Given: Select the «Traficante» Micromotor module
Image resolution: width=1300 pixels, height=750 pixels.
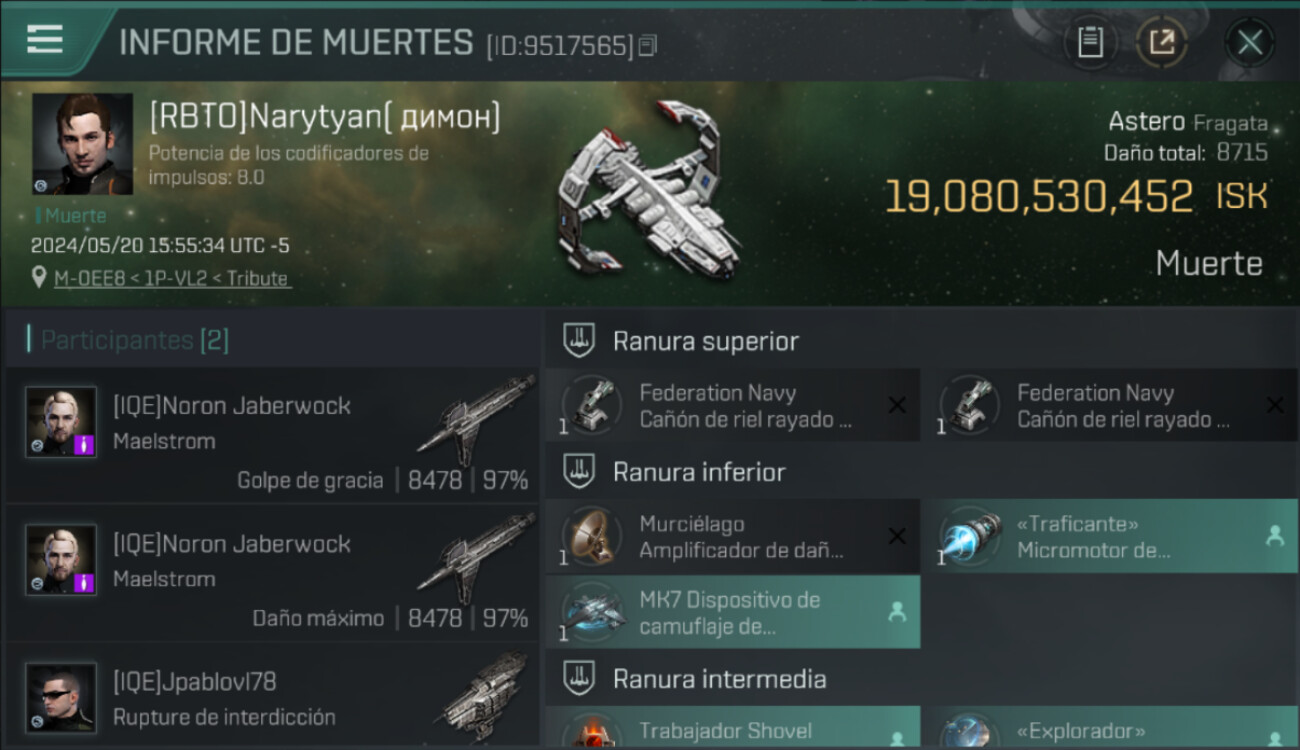Looking at the screenshot, I should click(x=1111, y=536).
